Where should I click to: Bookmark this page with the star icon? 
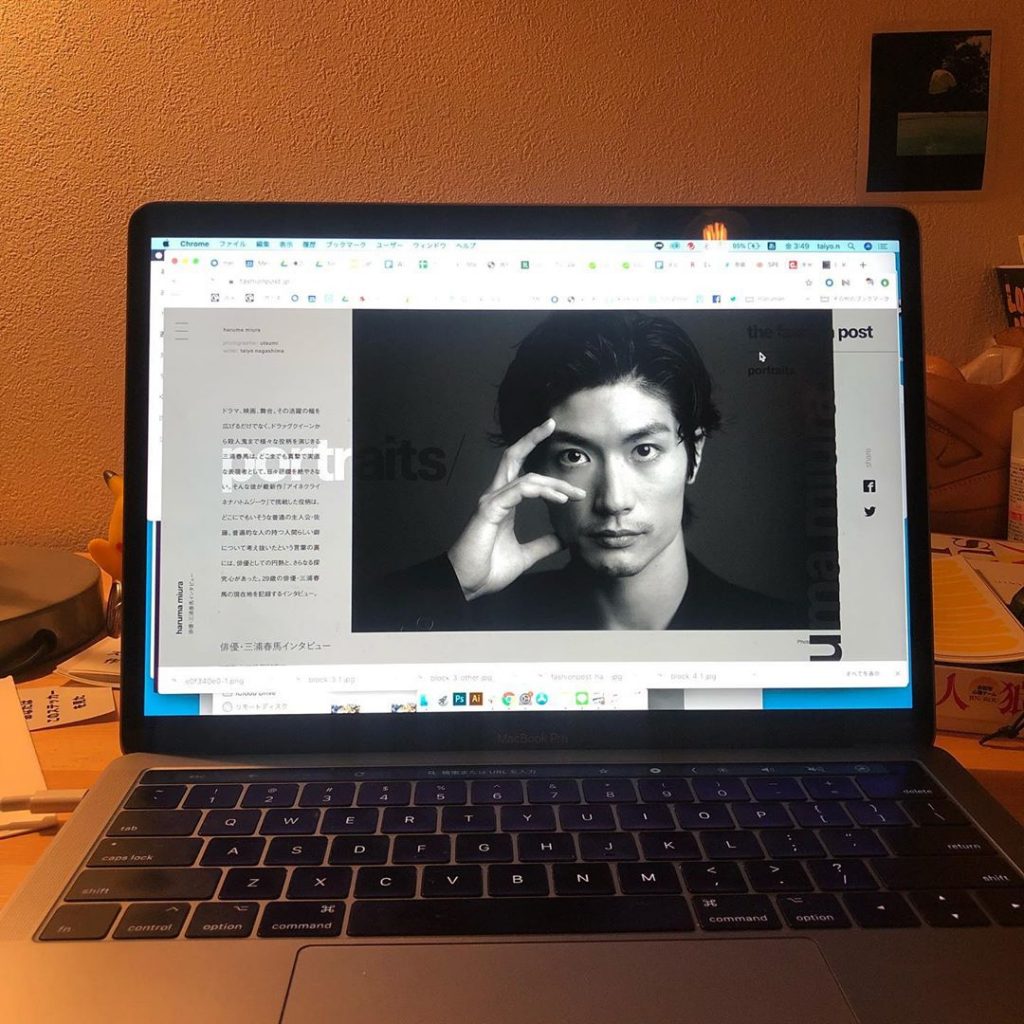pyautogui.click(x=808, y=282)
